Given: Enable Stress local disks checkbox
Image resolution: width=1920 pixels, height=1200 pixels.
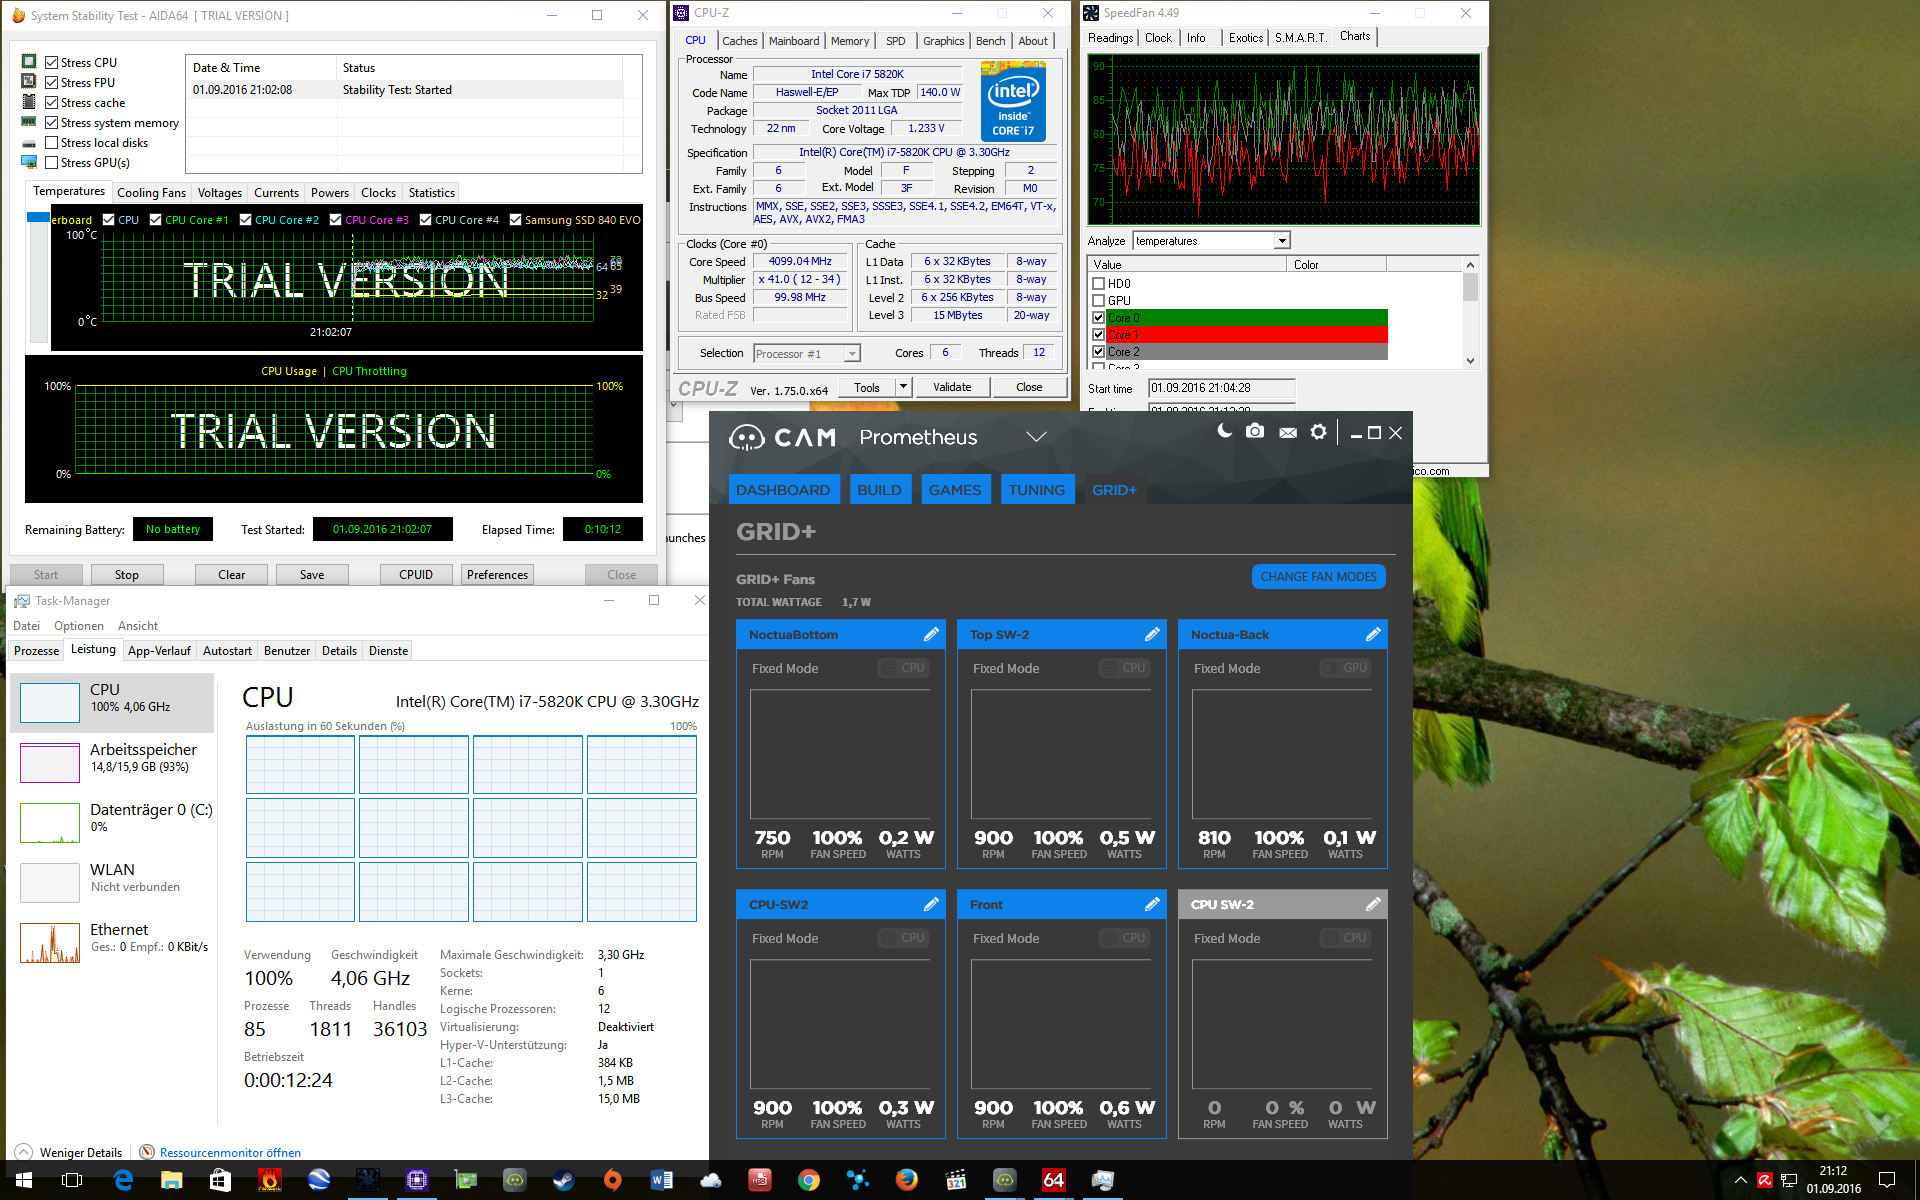Looking at the screenshot, I should tap(52, 143).
